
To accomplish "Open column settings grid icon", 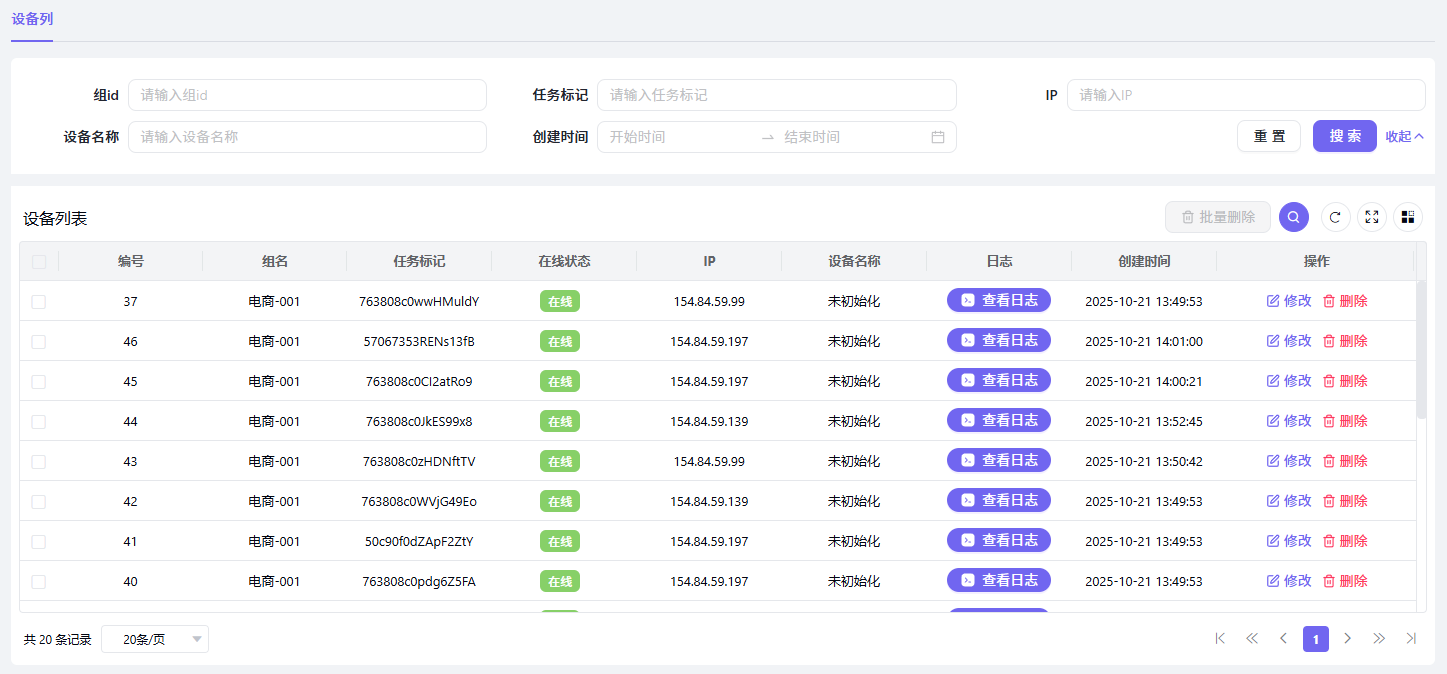I will click(1407, 217).
